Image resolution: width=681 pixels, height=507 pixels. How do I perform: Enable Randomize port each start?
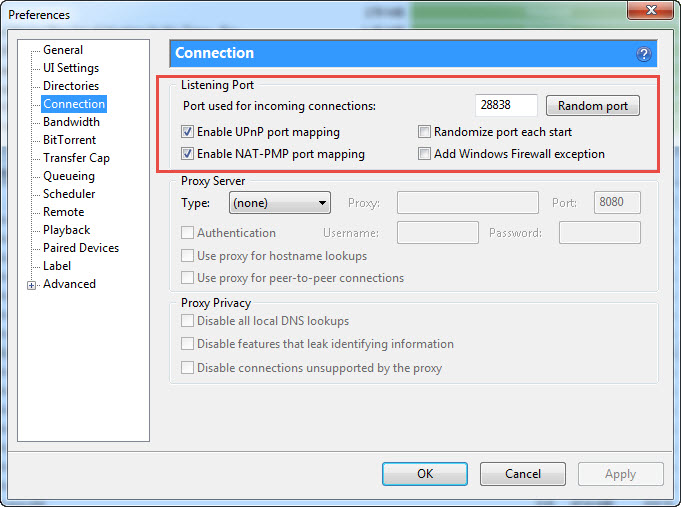click(x=424, y=132)
